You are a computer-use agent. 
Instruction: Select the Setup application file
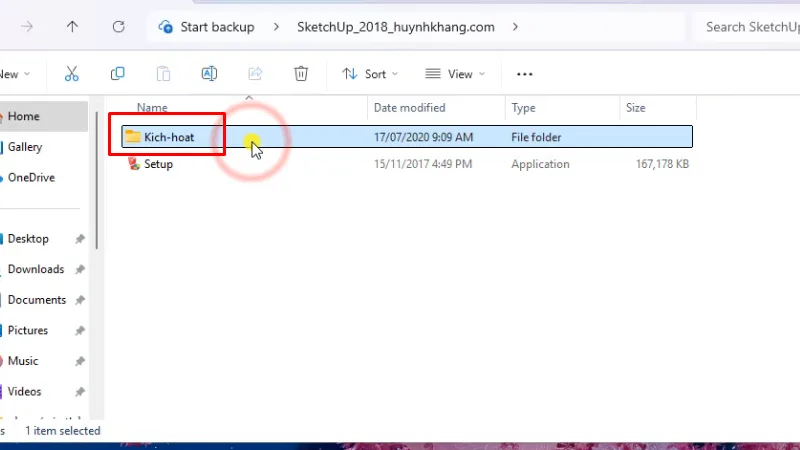[x=158, y=164]
